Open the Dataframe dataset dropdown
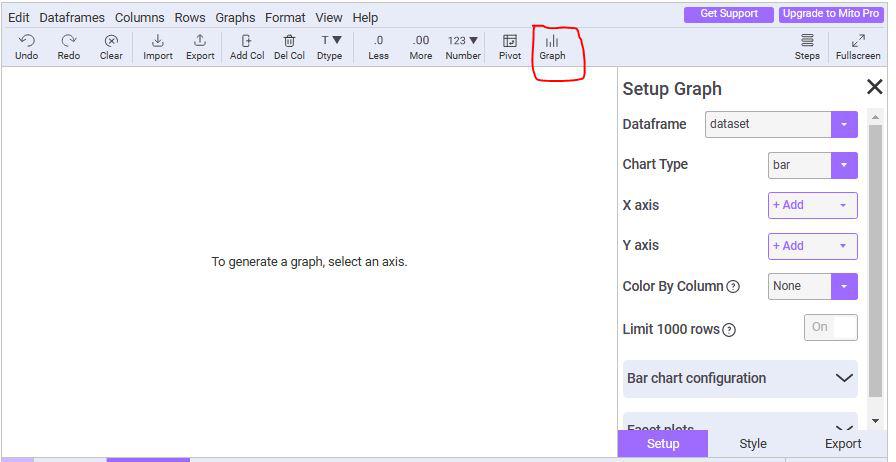The width and height of the screenshot is (896, 462). point(781,124)
